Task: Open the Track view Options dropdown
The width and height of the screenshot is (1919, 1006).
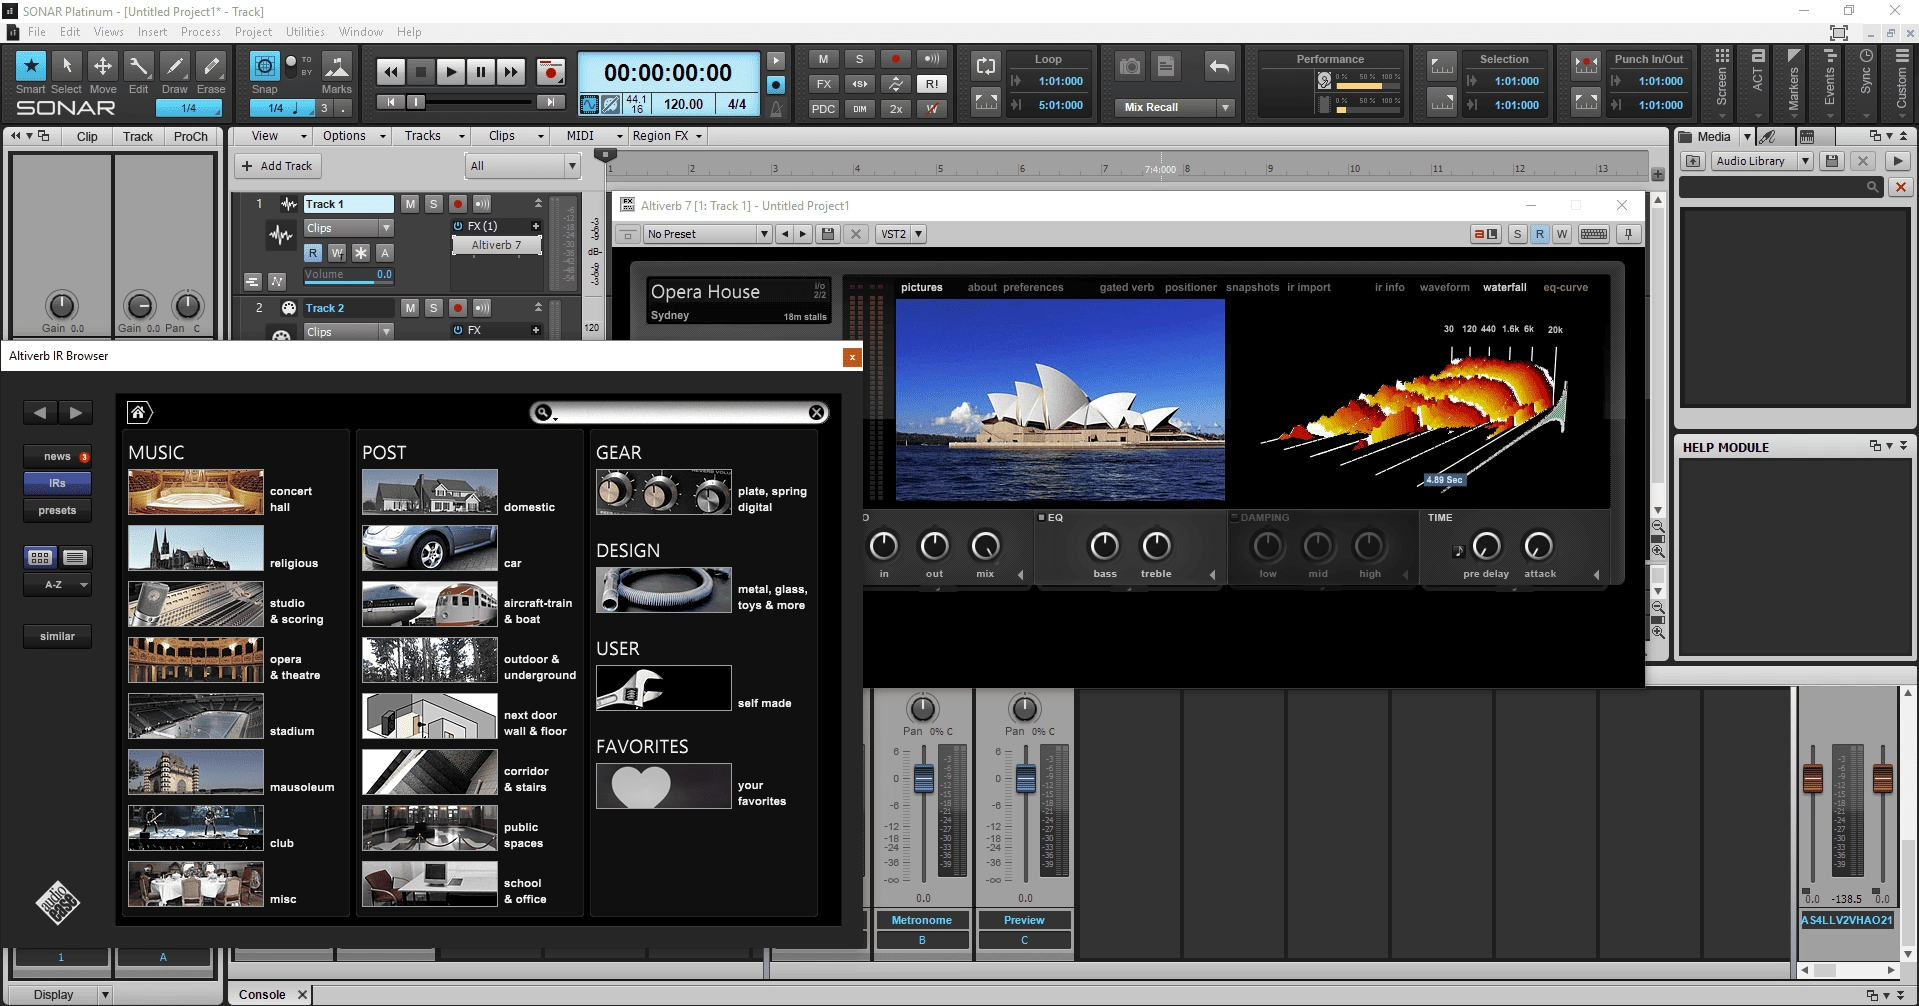Action: pyautogui.click(x=353, y=136)
